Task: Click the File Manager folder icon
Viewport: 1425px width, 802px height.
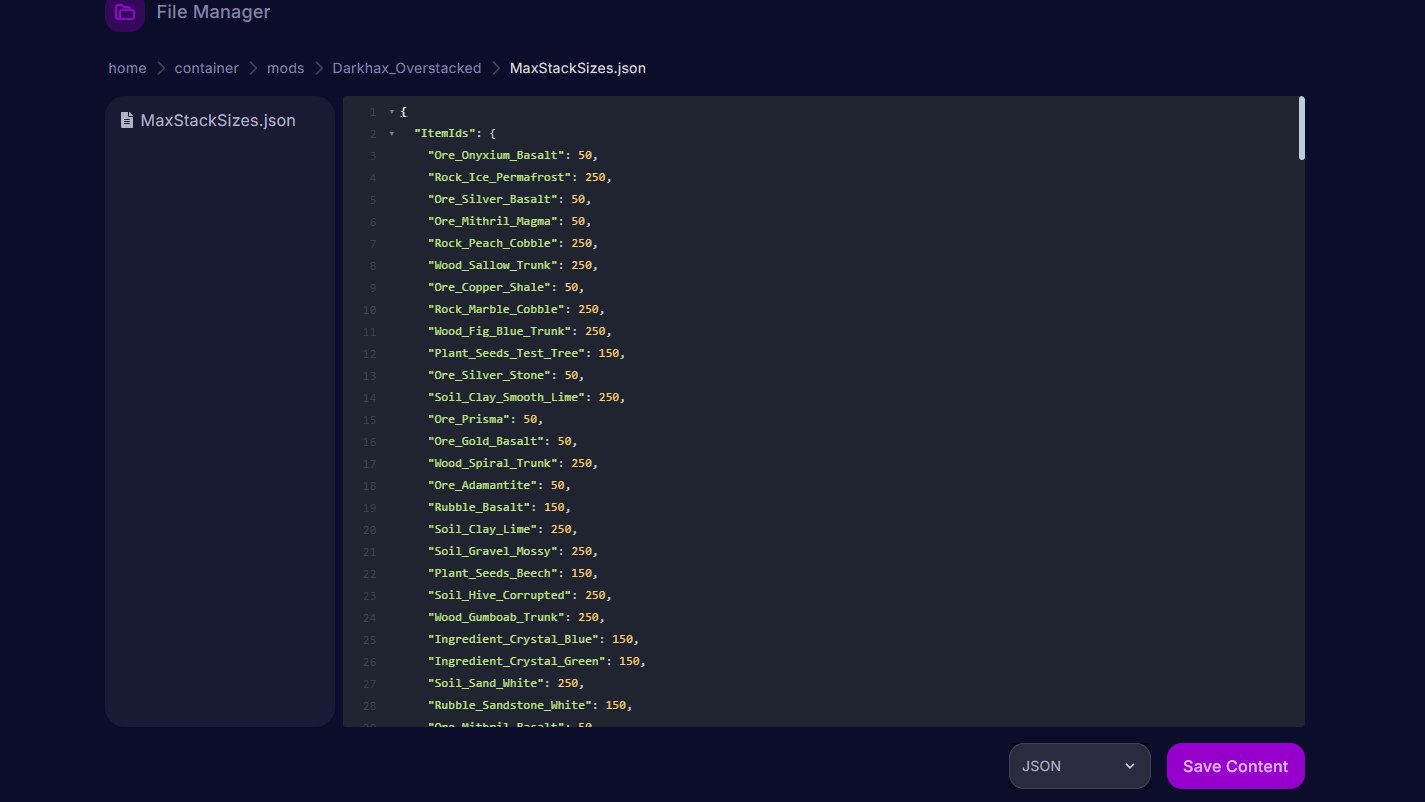Action: [x=124, y=14]
